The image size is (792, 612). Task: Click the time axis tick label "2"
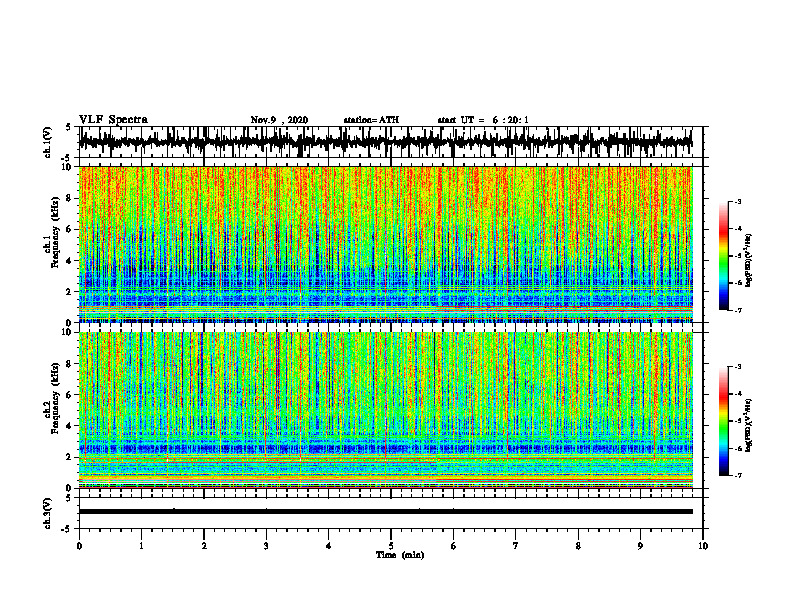pyautogui.click(x=204, y=546)
